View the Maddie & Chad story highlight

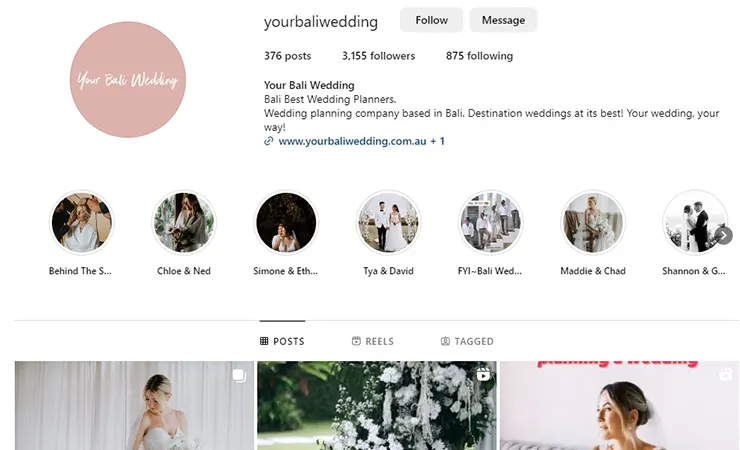[593, 222]
